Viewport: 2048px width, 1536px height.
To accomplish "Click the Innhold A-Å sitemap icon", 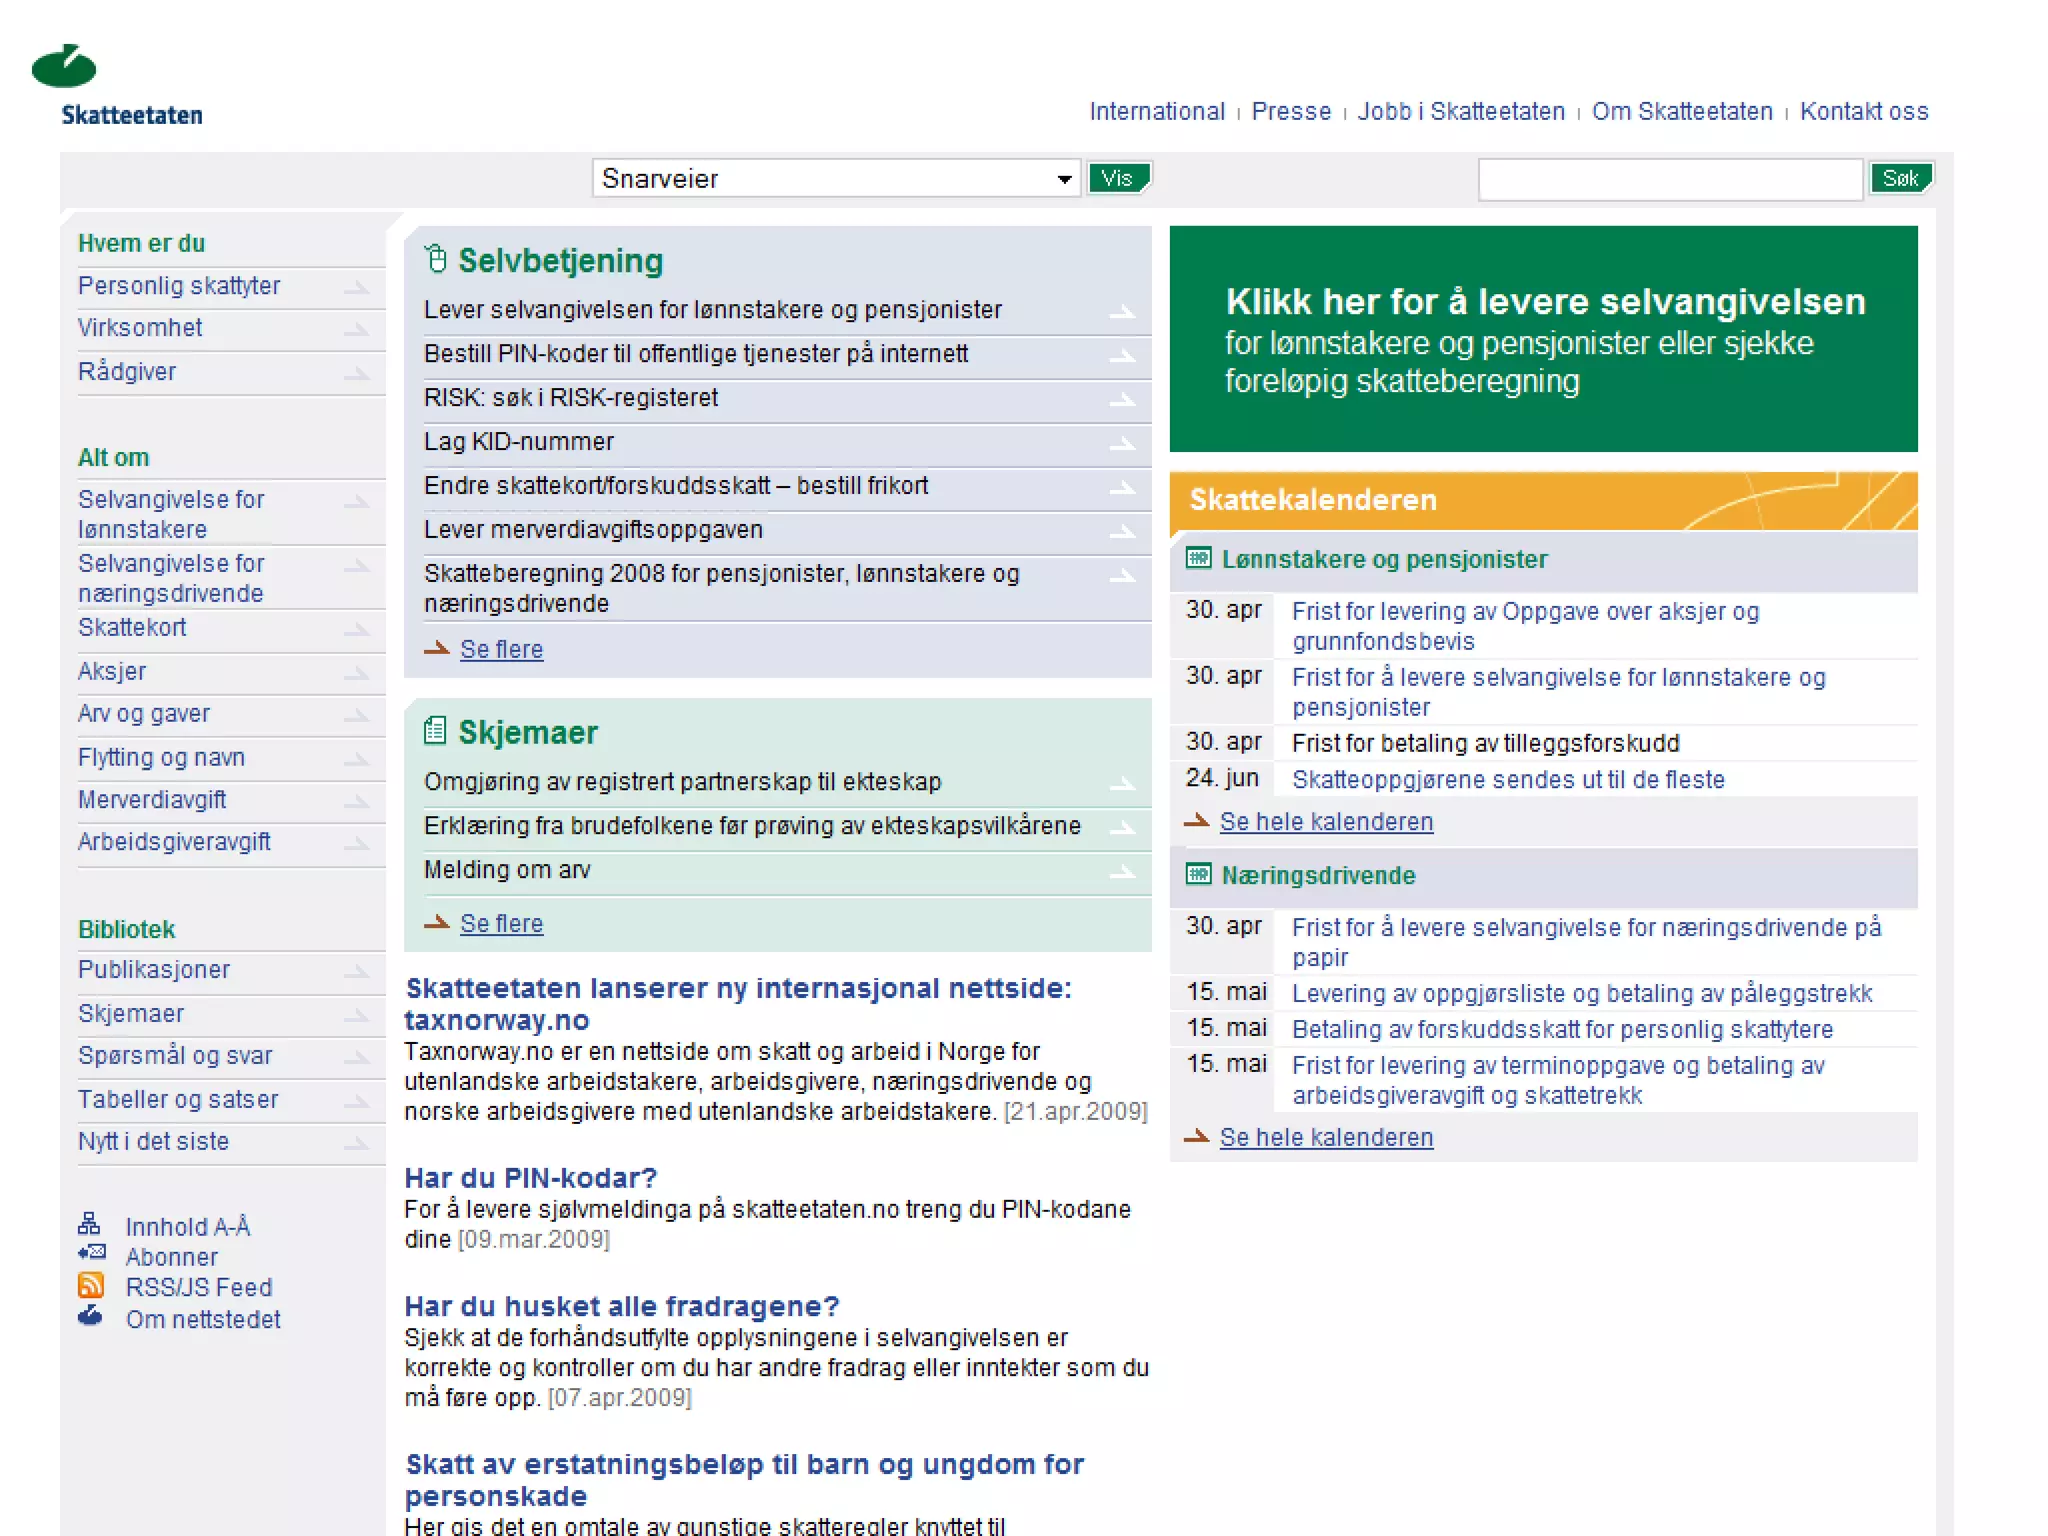I will click(89, 1223).
